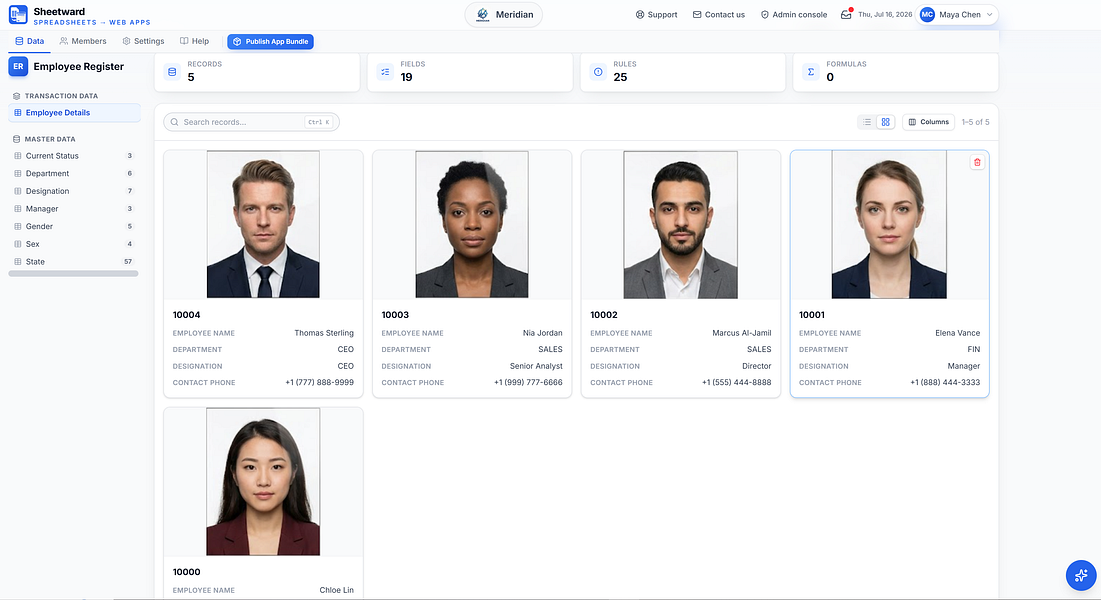The width and height of the screenshot is (1101, 600).
Task: Open the Admin console link
Action: click(x=793, y=15)
